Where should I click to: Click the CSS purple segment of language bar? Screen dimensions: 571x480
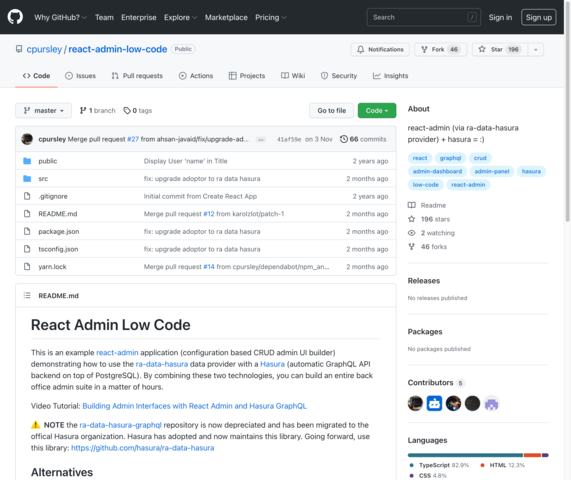(x=545, y=455)
